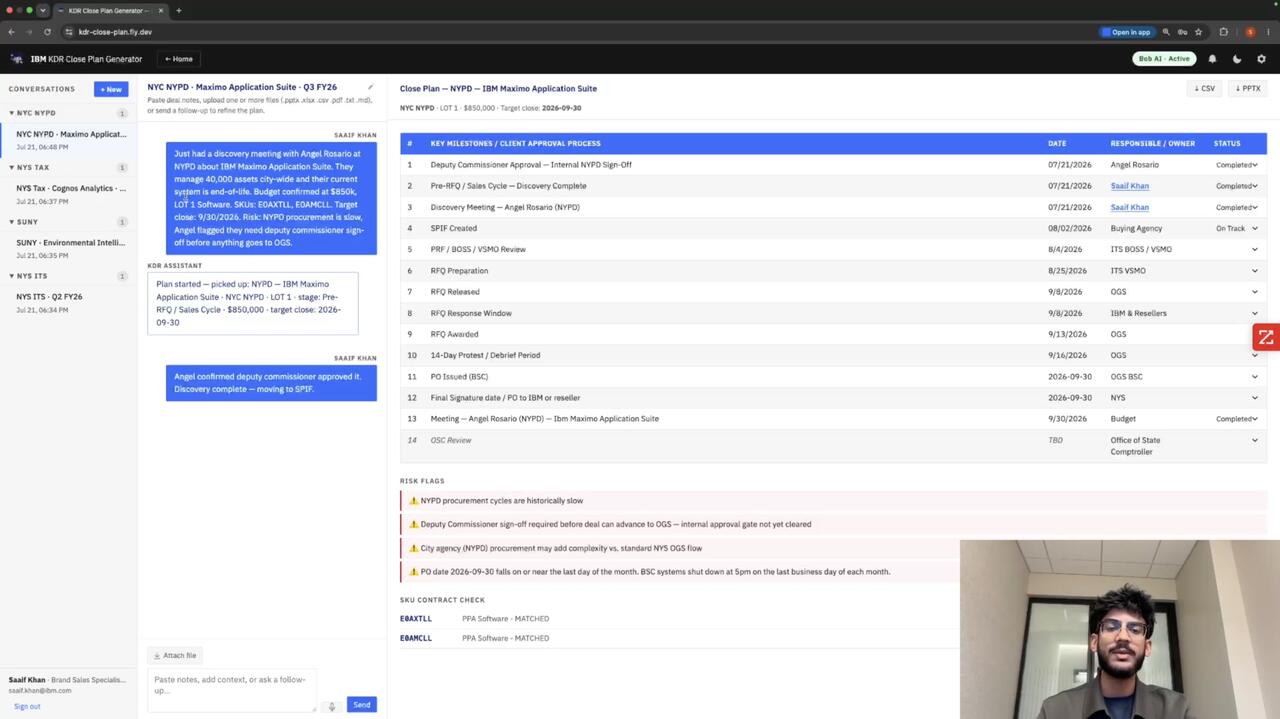Viewport: 1280px width, 719px height.
Task: Click the PRF / BOSS / VSMO Review milestone
Action: click(478, 249)
